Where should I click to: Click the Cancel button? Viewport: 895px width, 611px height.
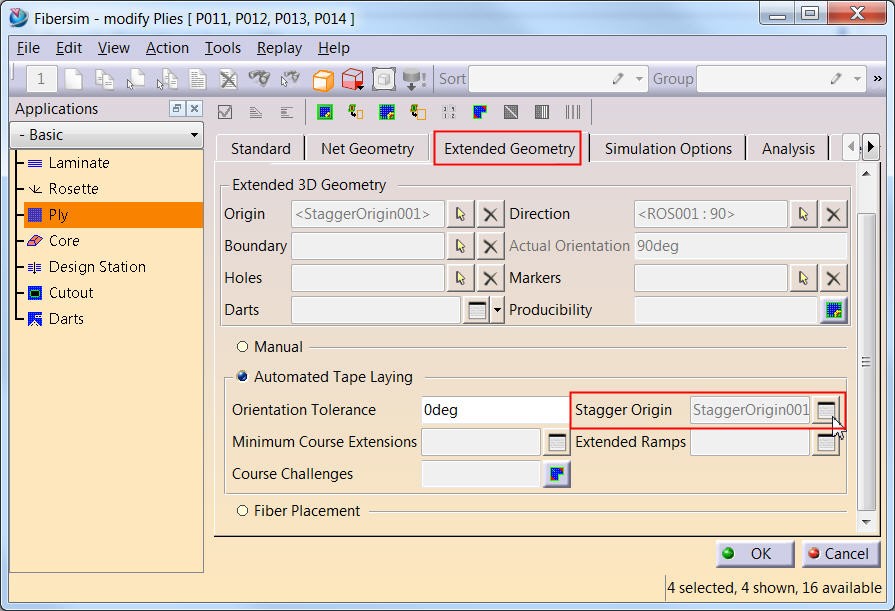pos(840,554)
